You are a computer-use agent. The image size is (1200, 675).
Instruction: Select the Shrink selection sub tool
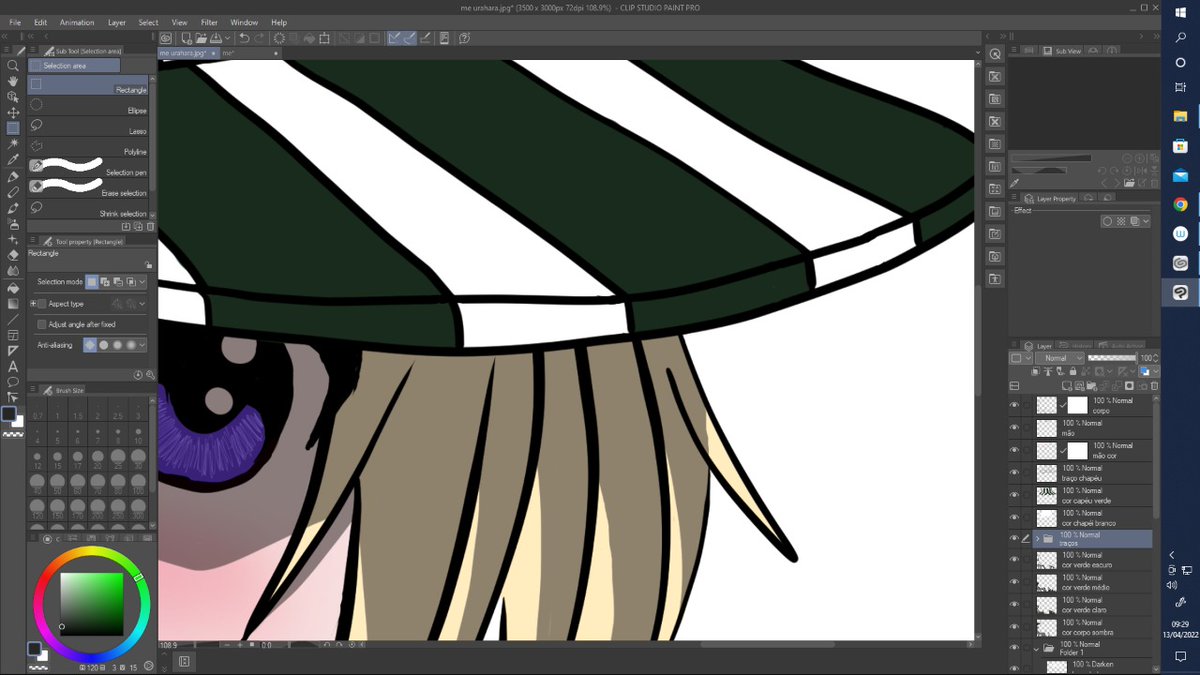pyautogui.click(x=90, y=209)
